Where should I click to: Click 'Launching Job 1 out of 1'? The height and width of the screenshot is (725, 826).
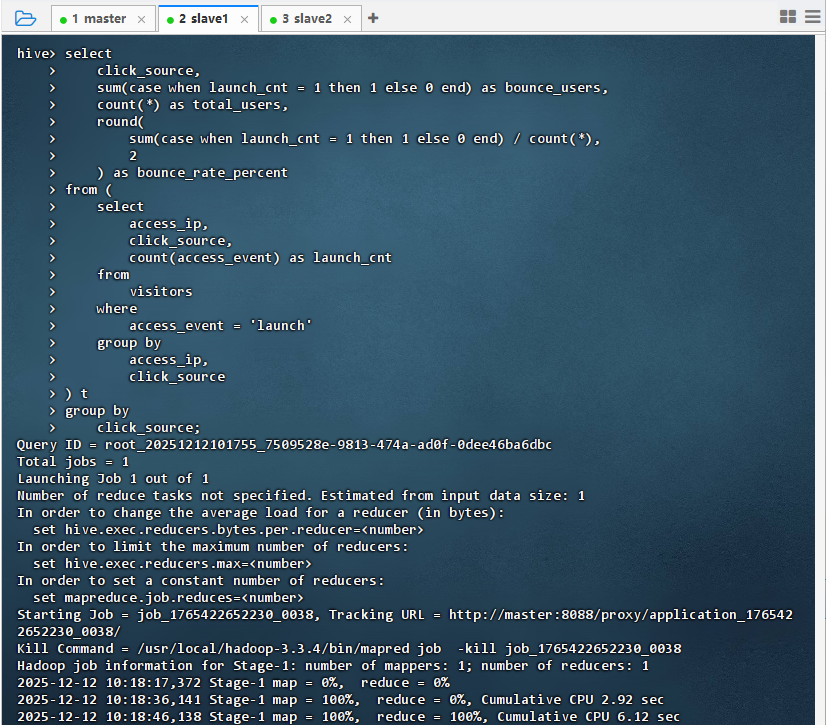tap(113, 479)
